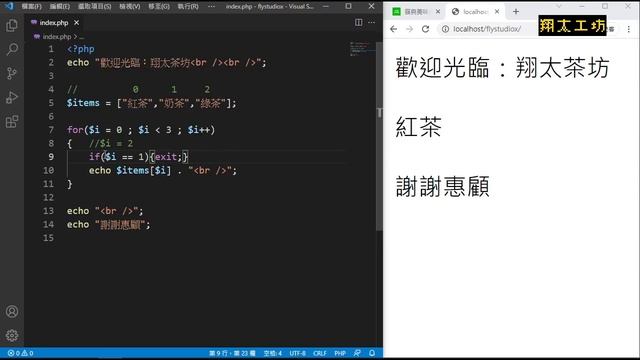Viewport: 640px width, 360px height.
Task: Click the code minimap preview
Action: coord(362,49)
